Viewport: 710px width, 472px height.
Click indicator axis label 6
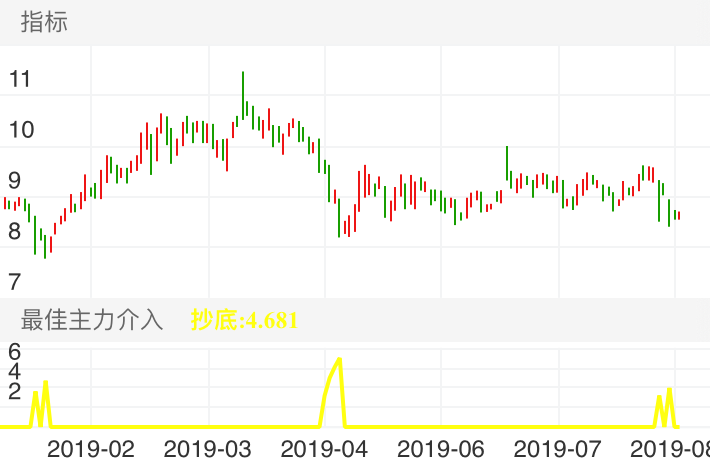coord(14,352)
